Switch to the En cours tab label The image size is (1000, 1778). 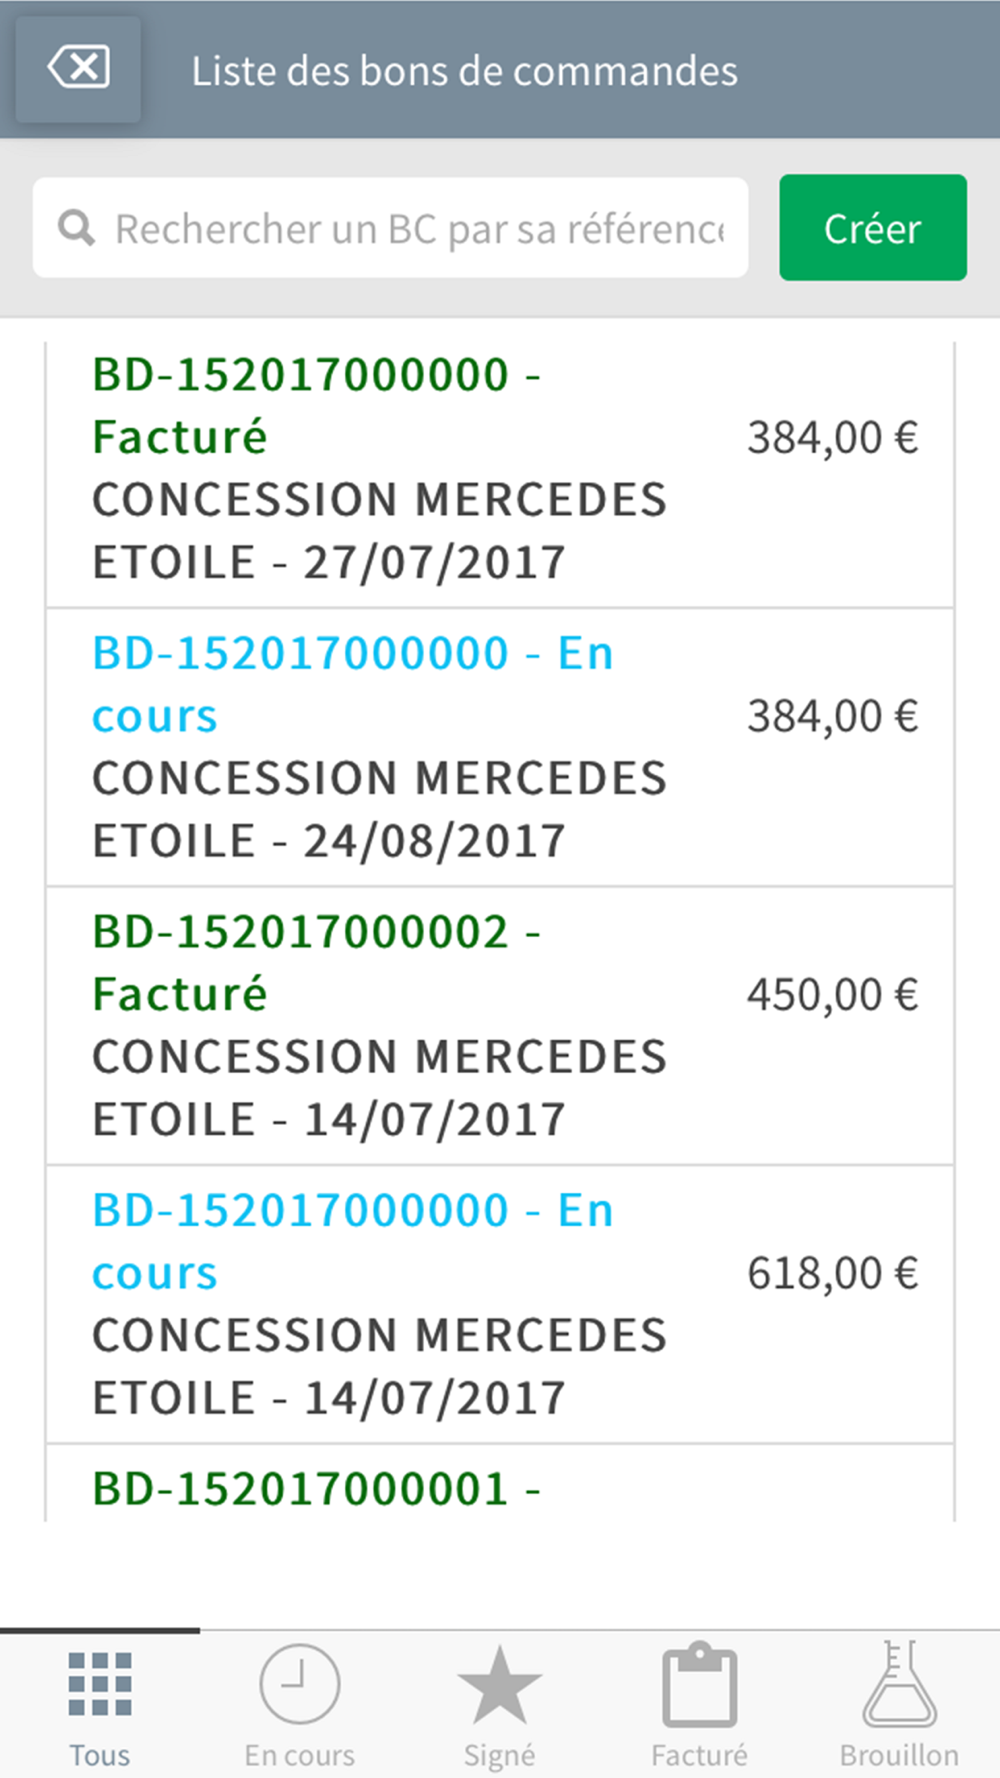pyautogui.click(x=300, y=1755)
